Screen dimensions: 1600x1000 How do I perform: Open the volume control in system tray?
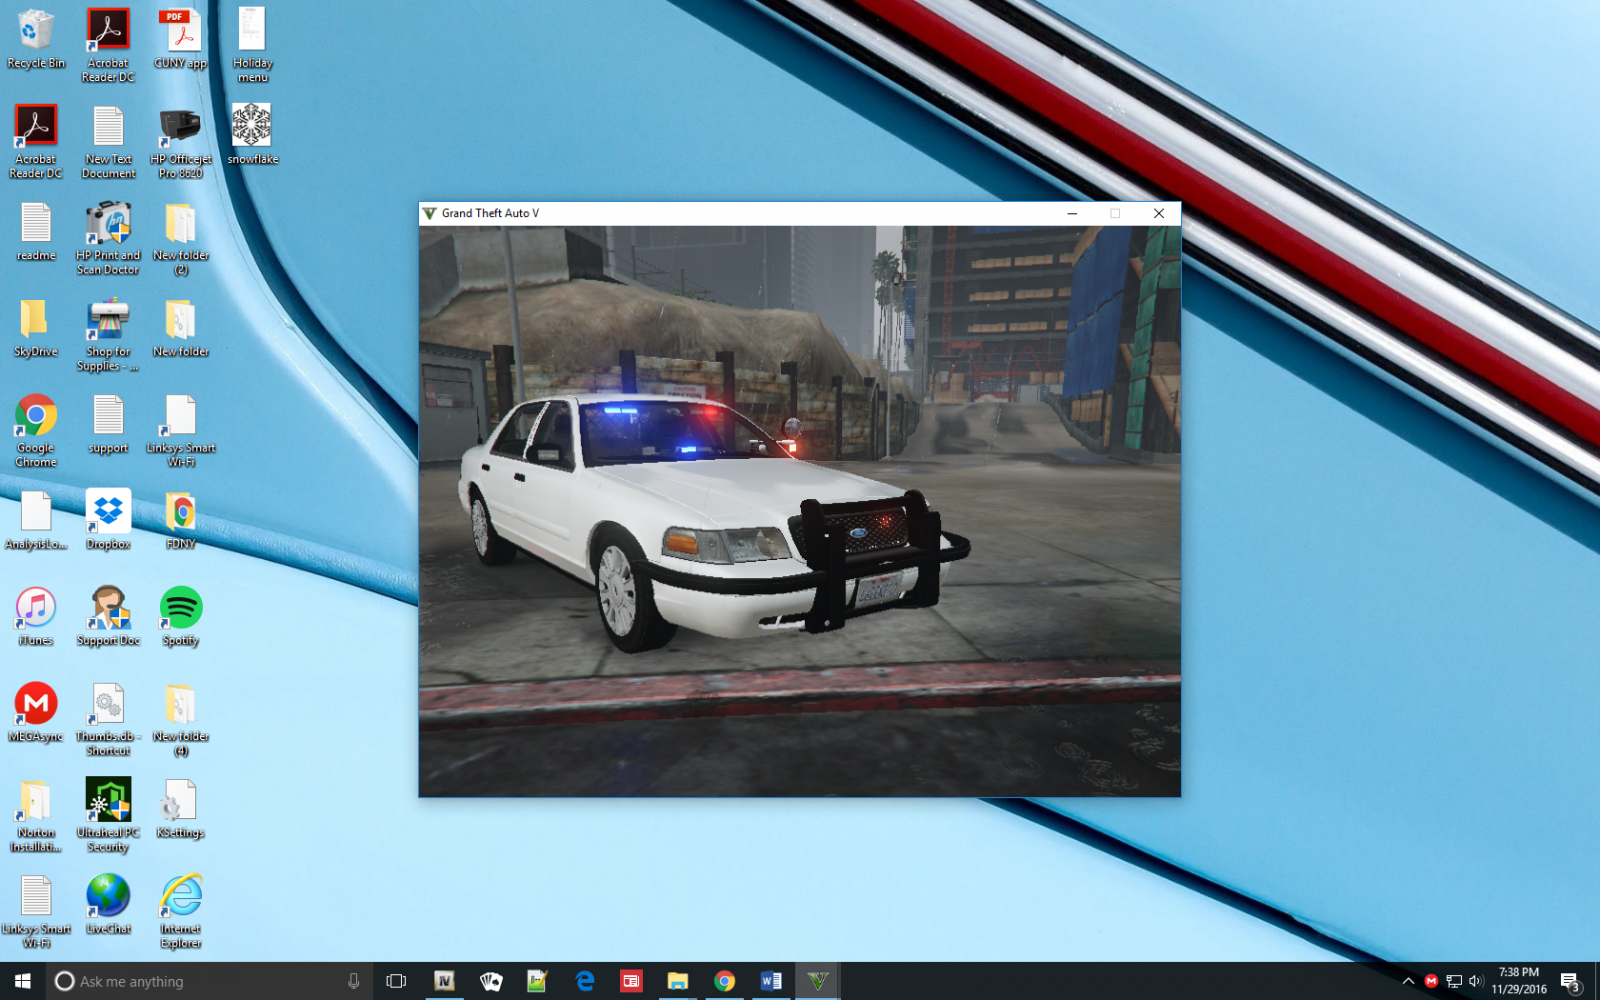click(x=1475, y=981)
